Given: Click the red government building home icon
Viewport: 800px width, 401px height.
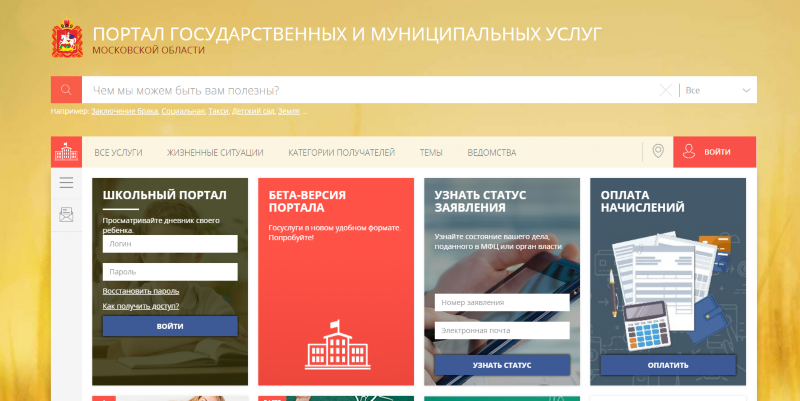Looking at the screenshot, I should [66, 152].
